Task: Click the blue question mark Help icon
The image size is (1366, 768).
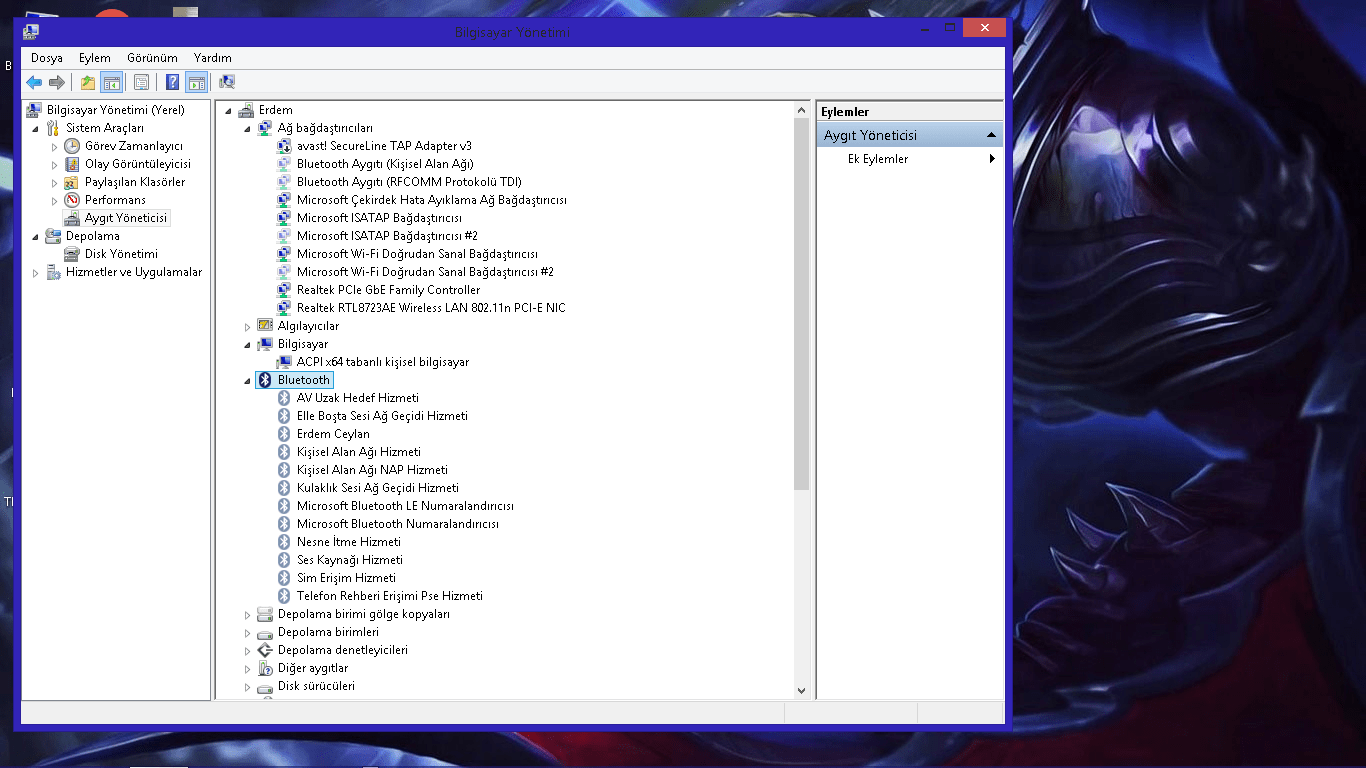Action: tap(173, 82)
